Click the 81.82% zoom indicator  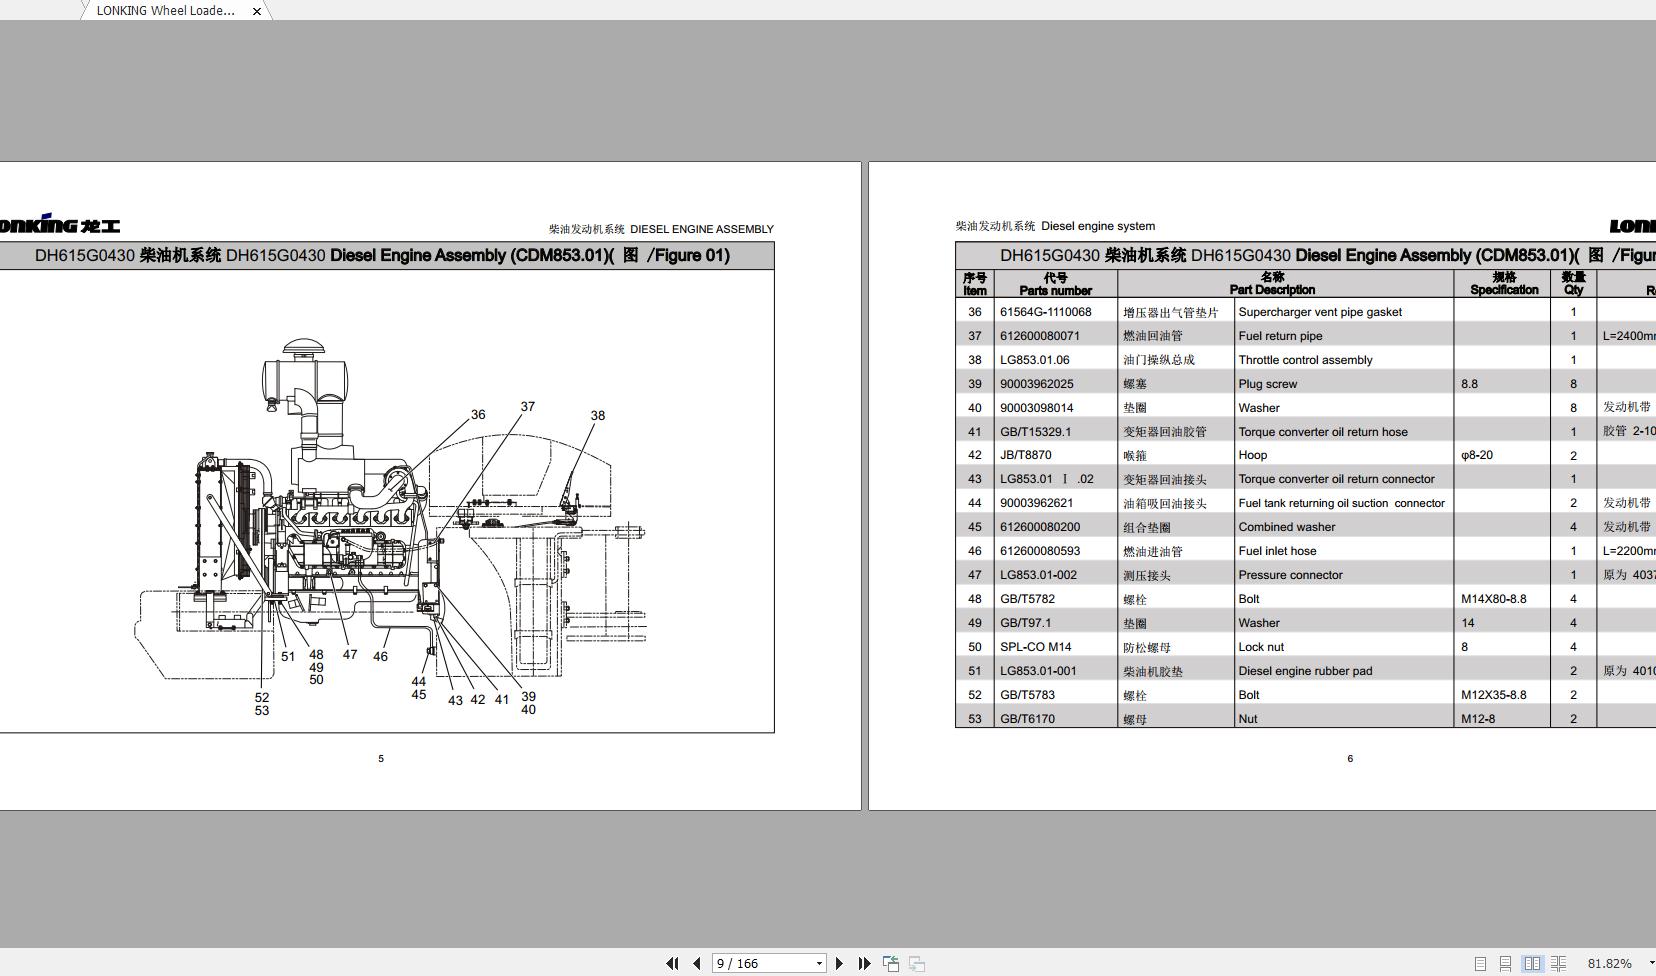point(1609,963)
